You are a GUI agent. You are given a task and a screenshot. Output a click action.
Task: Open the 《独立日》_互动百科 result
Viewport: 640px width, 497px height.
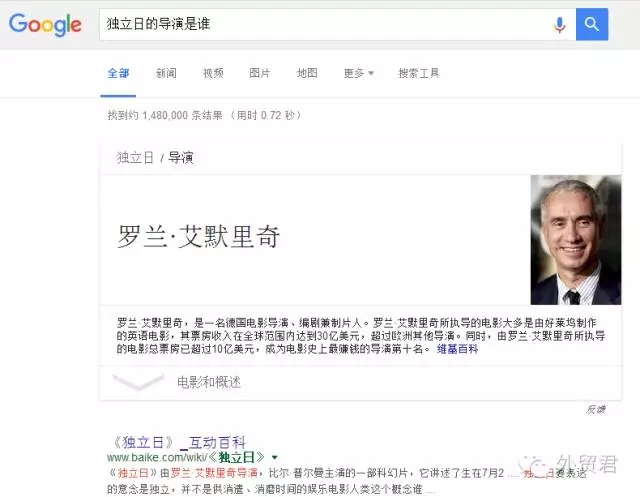click(x=179, y=442)
